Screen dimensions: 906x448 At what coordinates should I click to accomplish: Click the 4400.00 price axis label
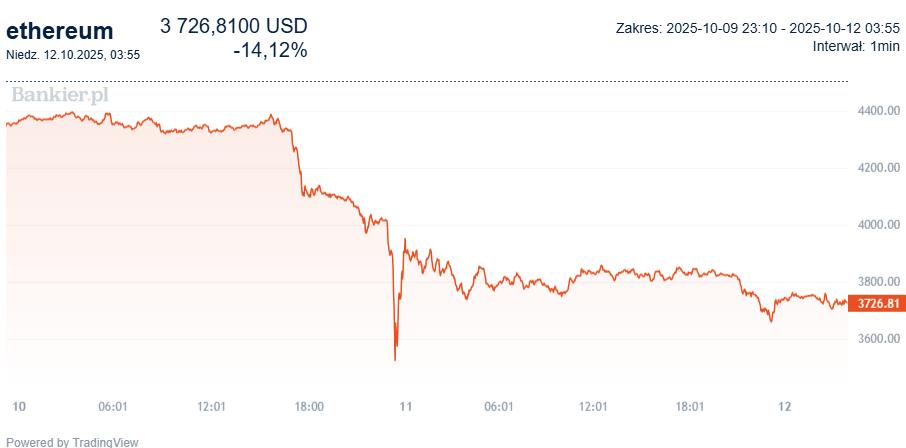(877, 111)
